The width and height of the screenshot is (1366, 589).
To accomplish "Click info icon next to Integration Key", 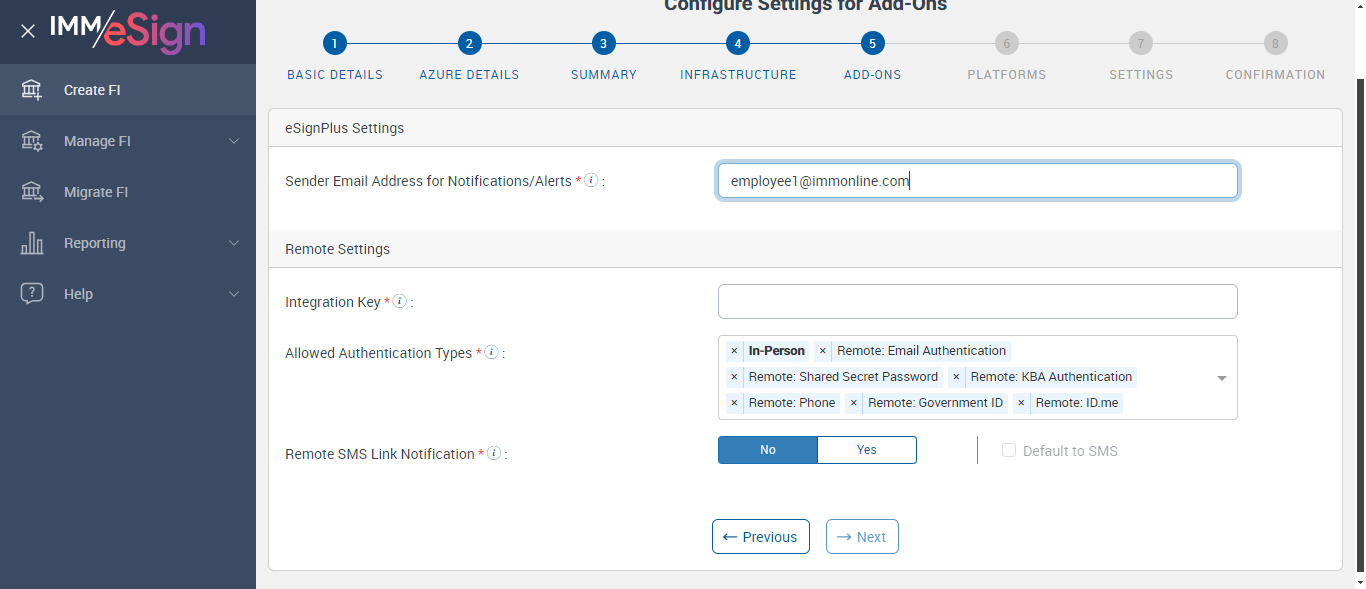I will point(400,302).
